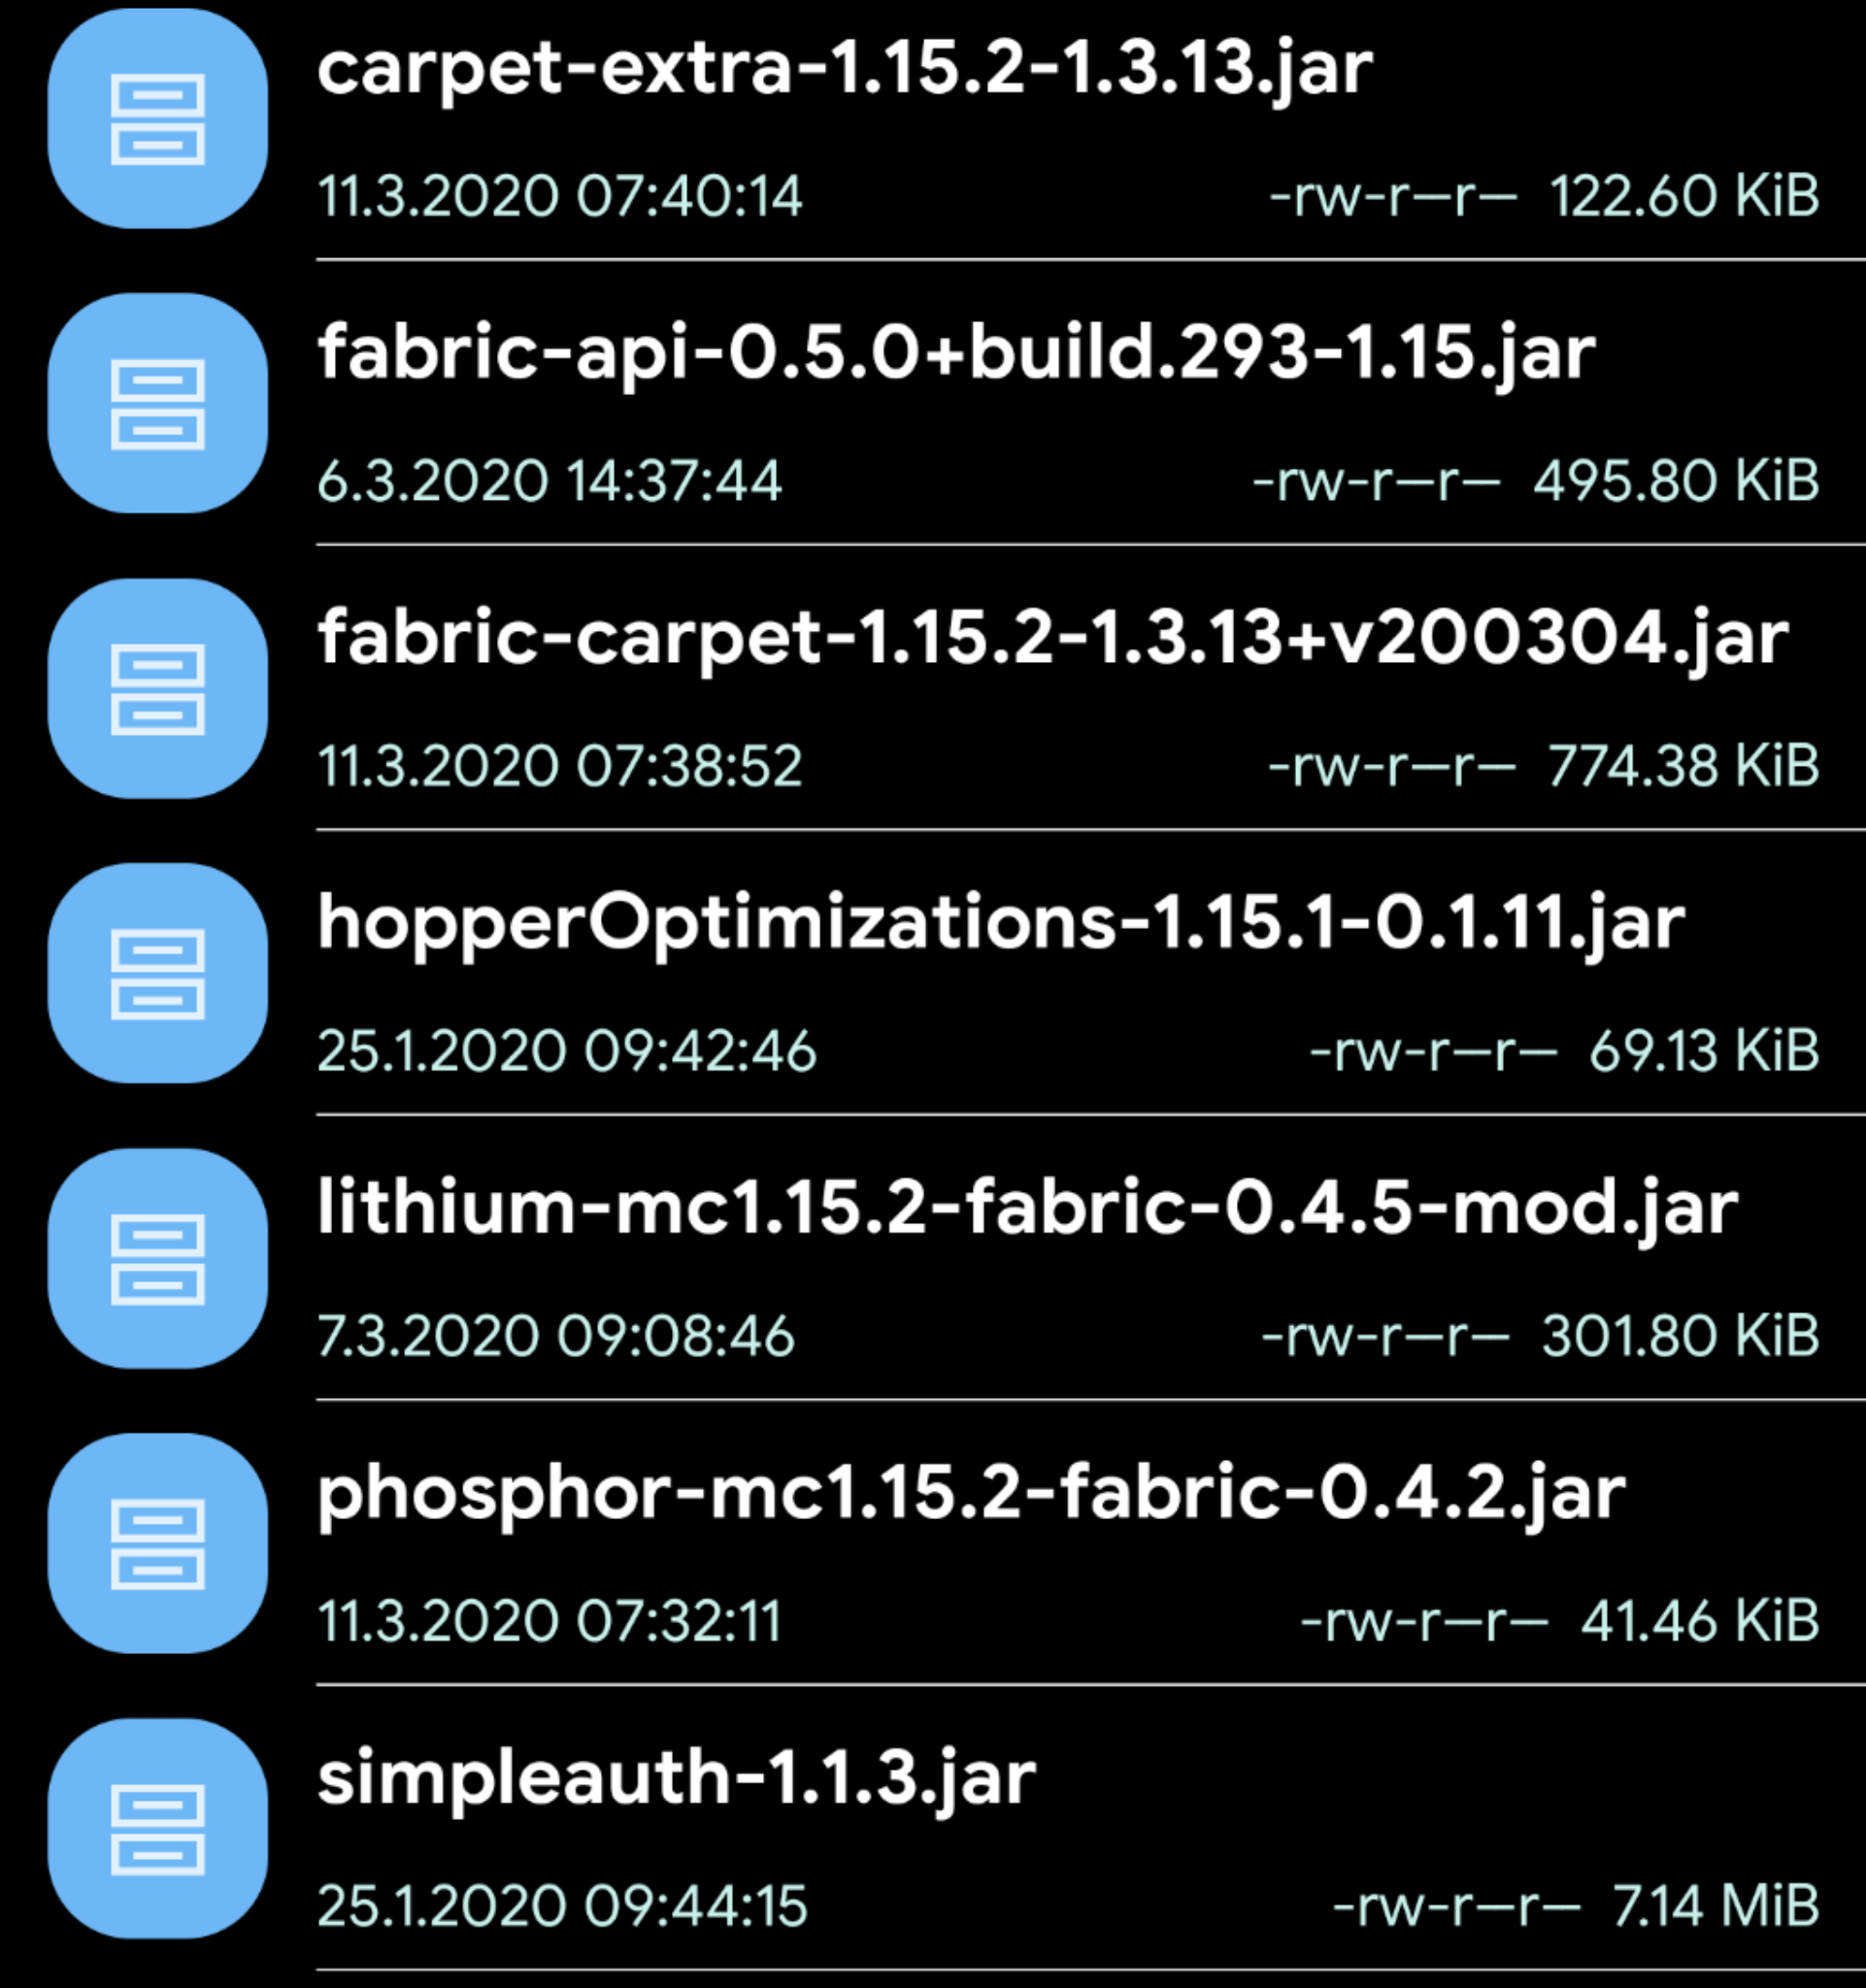The image size is (1866, 1988).
Task: Click the size value 41.46 KiB
Action: tap(1701, 1621)
